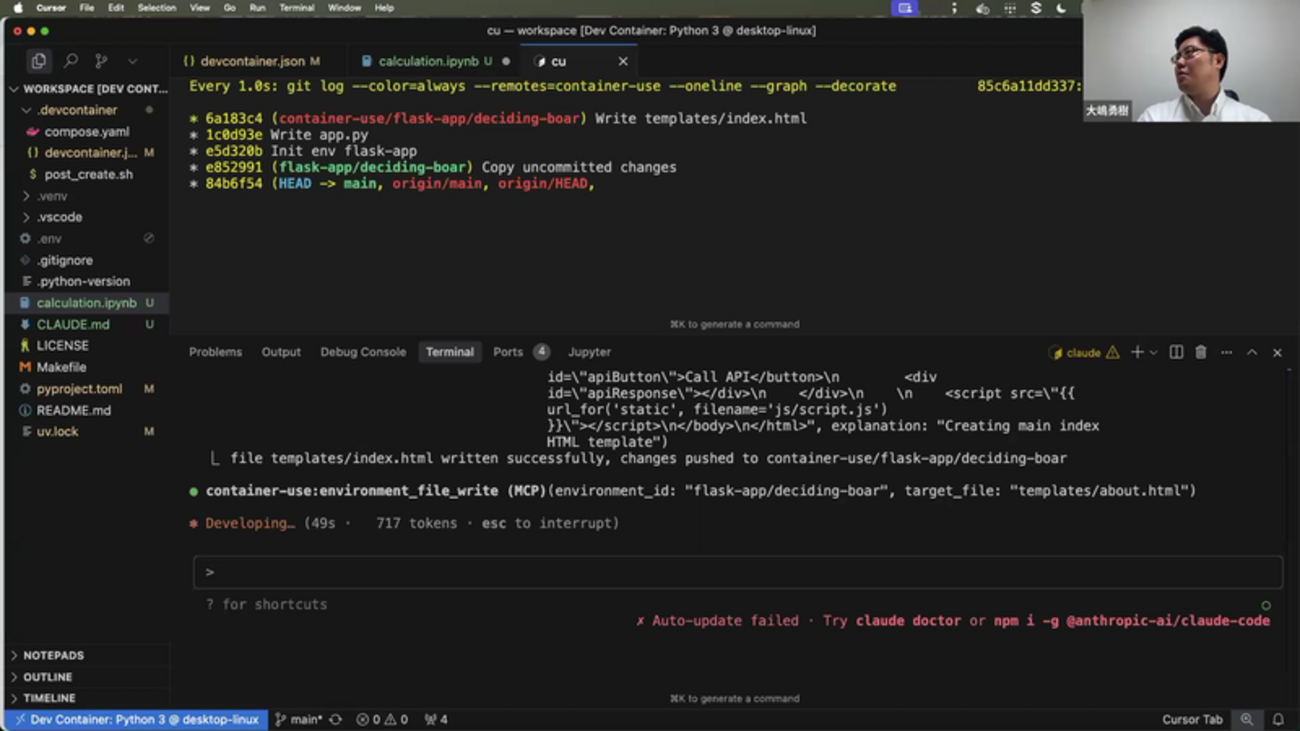
Task: Open notifications bell in status bar
Action: (x=1278, y=720)
